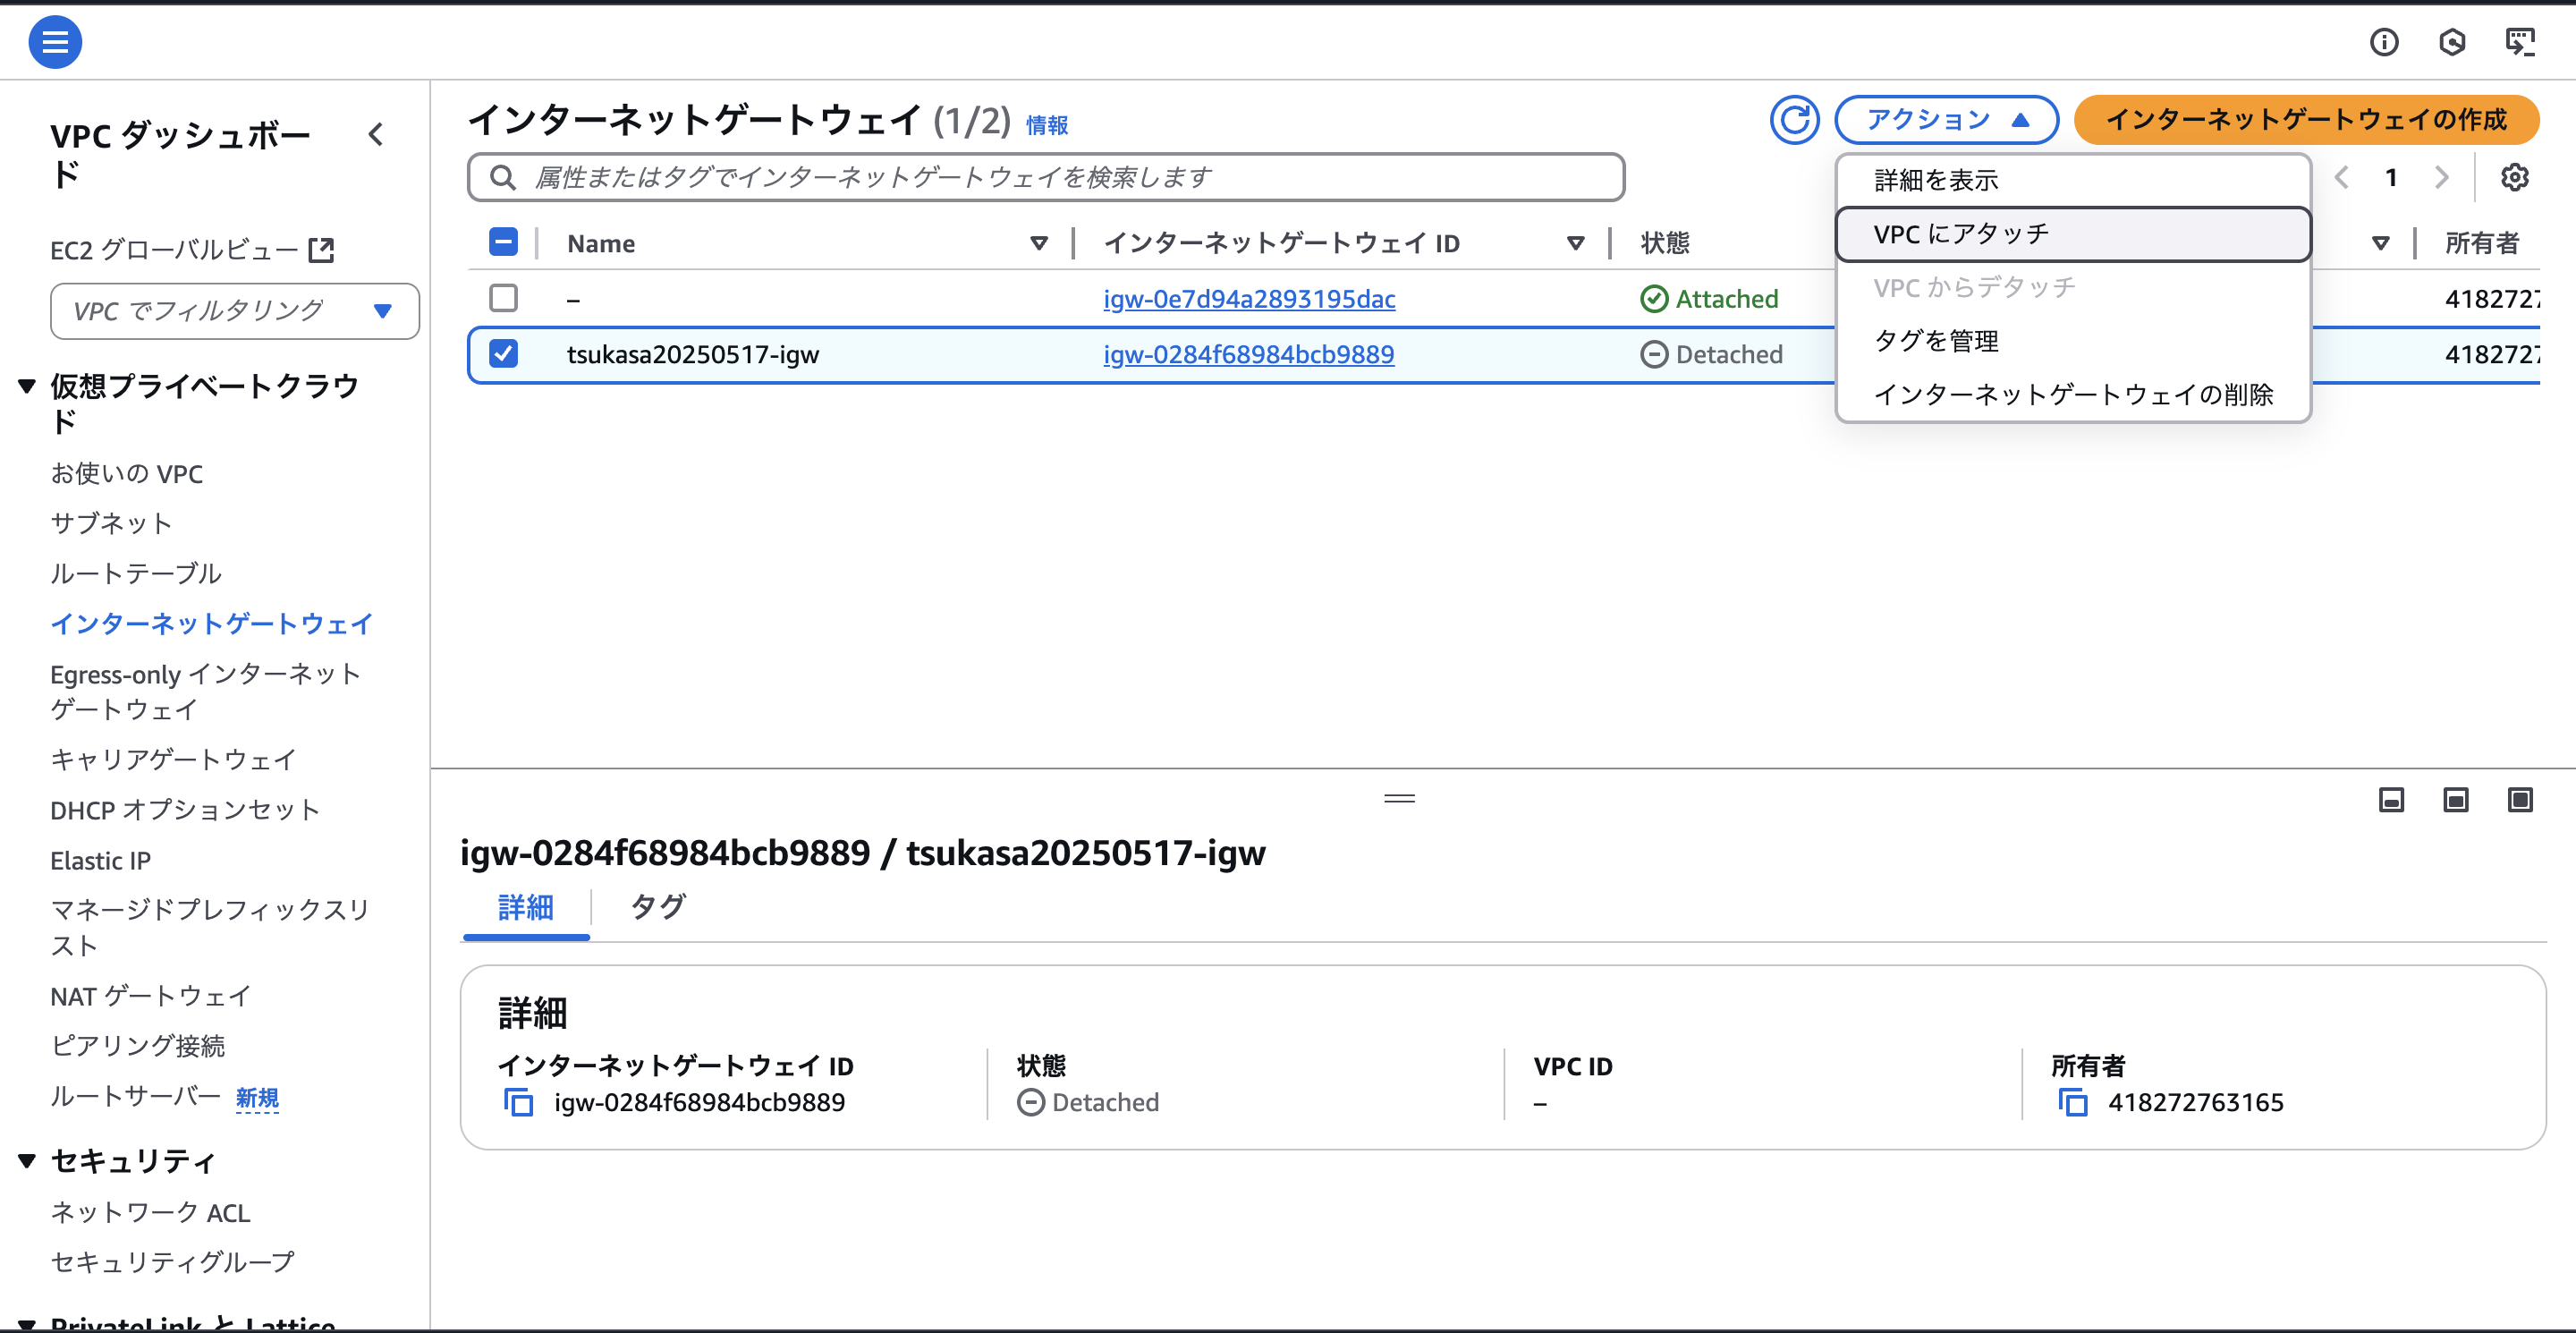The width and height of the screenshot is (2576, 1333).
Task: Open igw-0e7d94a2893195dac gateway link
Action: pyautogui.click(x=1249, y=299)
